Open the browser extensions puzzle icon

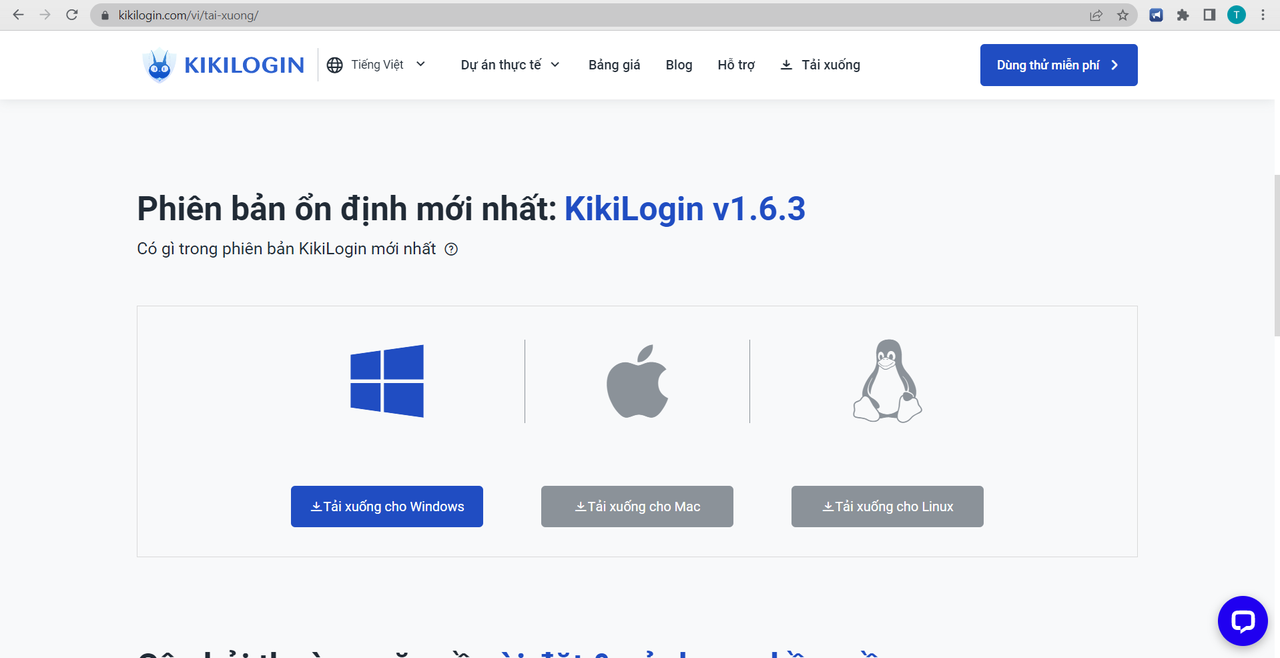[1183, 15]
